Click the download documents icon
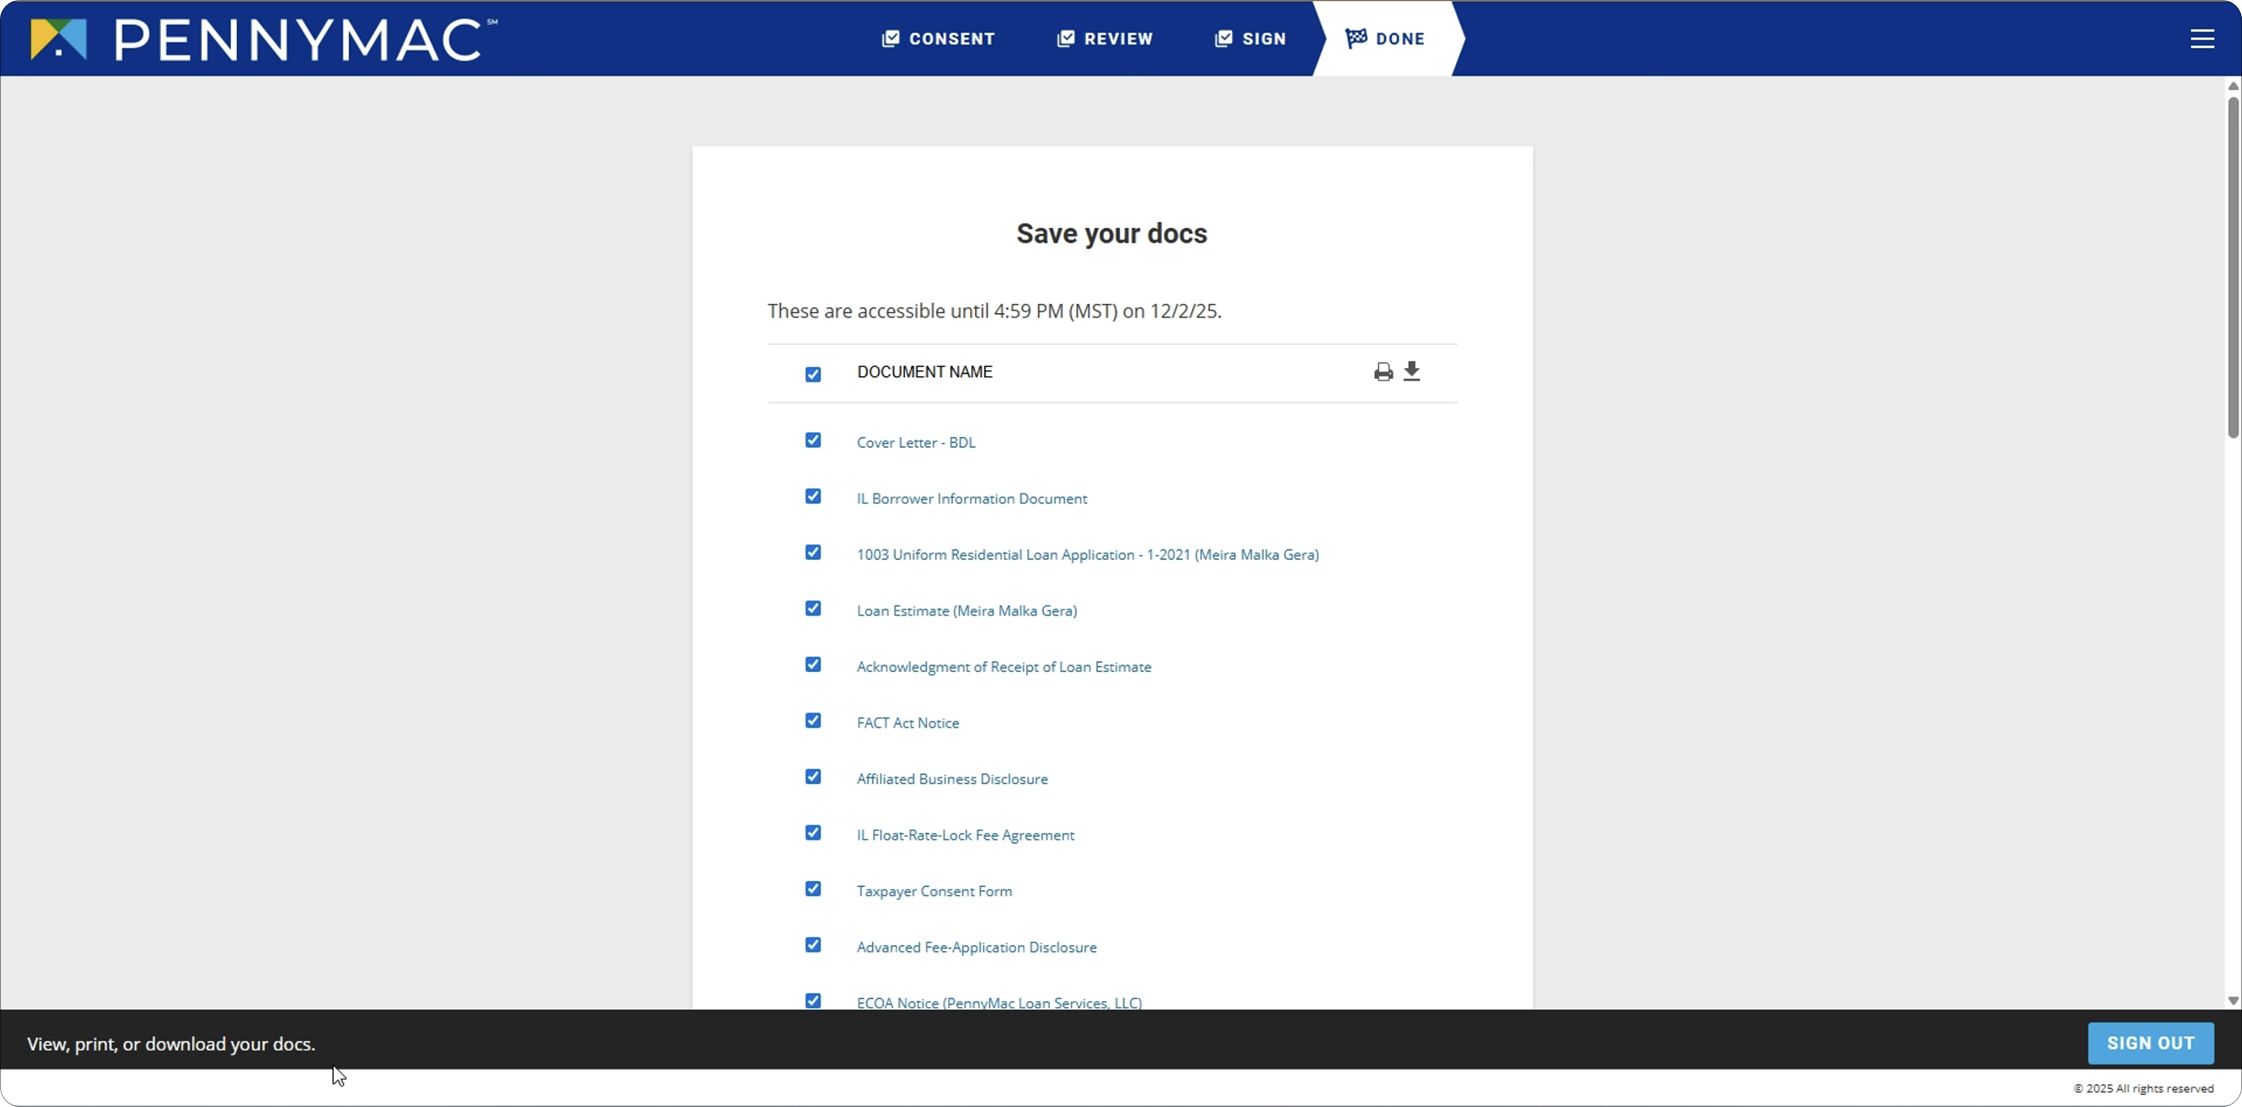The height and width of the screenshot is (1107, 2242). point(1412,371)
